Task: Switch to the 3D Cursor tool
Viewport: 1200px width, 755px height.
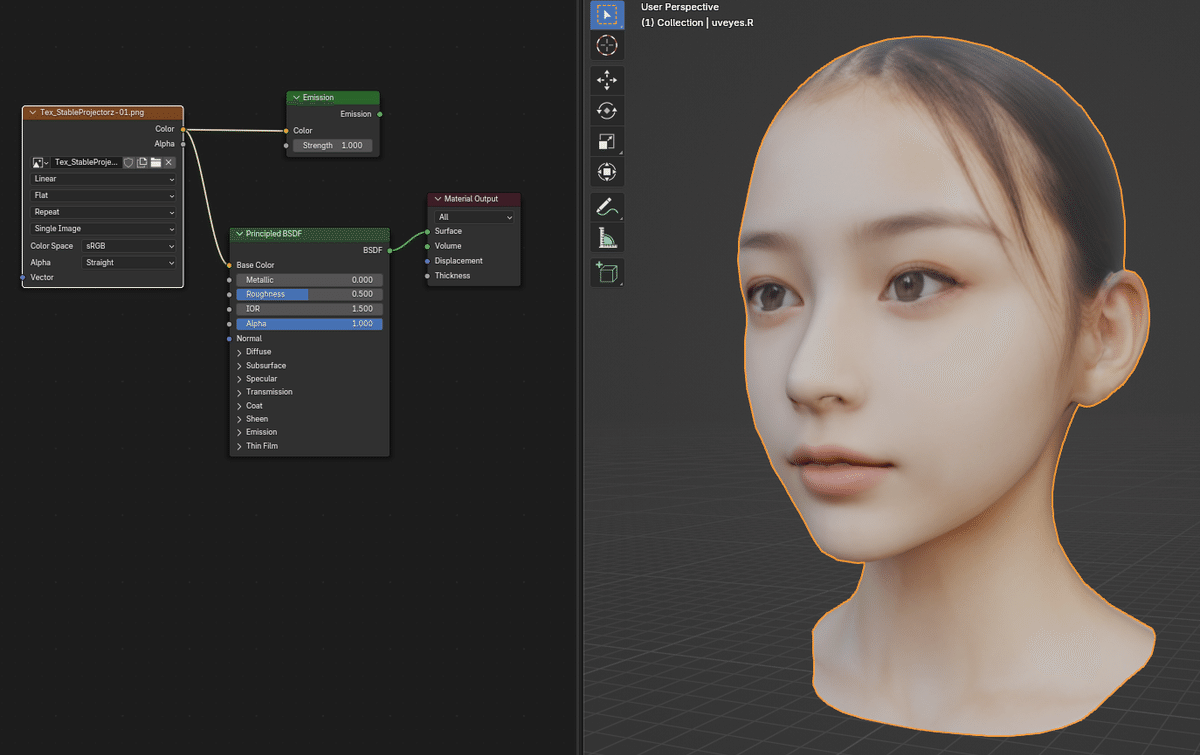Action: click(607, 45)
